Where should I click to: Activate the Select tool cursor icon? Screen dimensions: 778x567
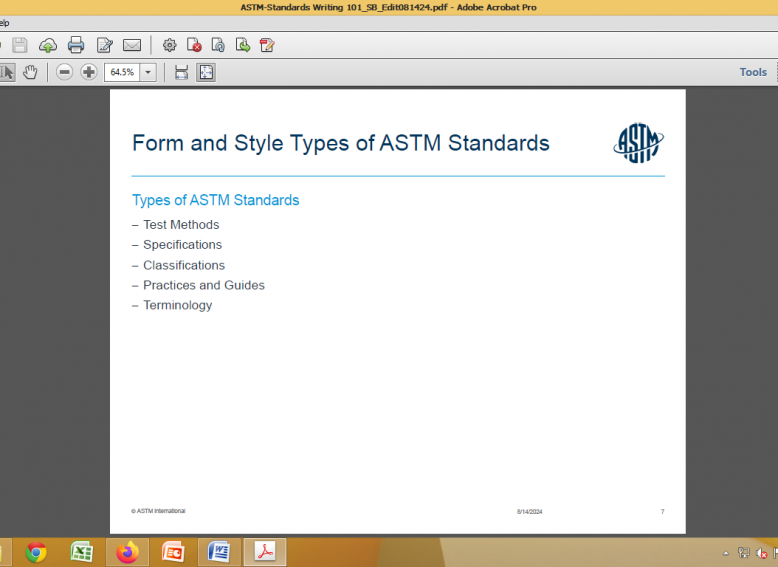click(x=7, y=72)
